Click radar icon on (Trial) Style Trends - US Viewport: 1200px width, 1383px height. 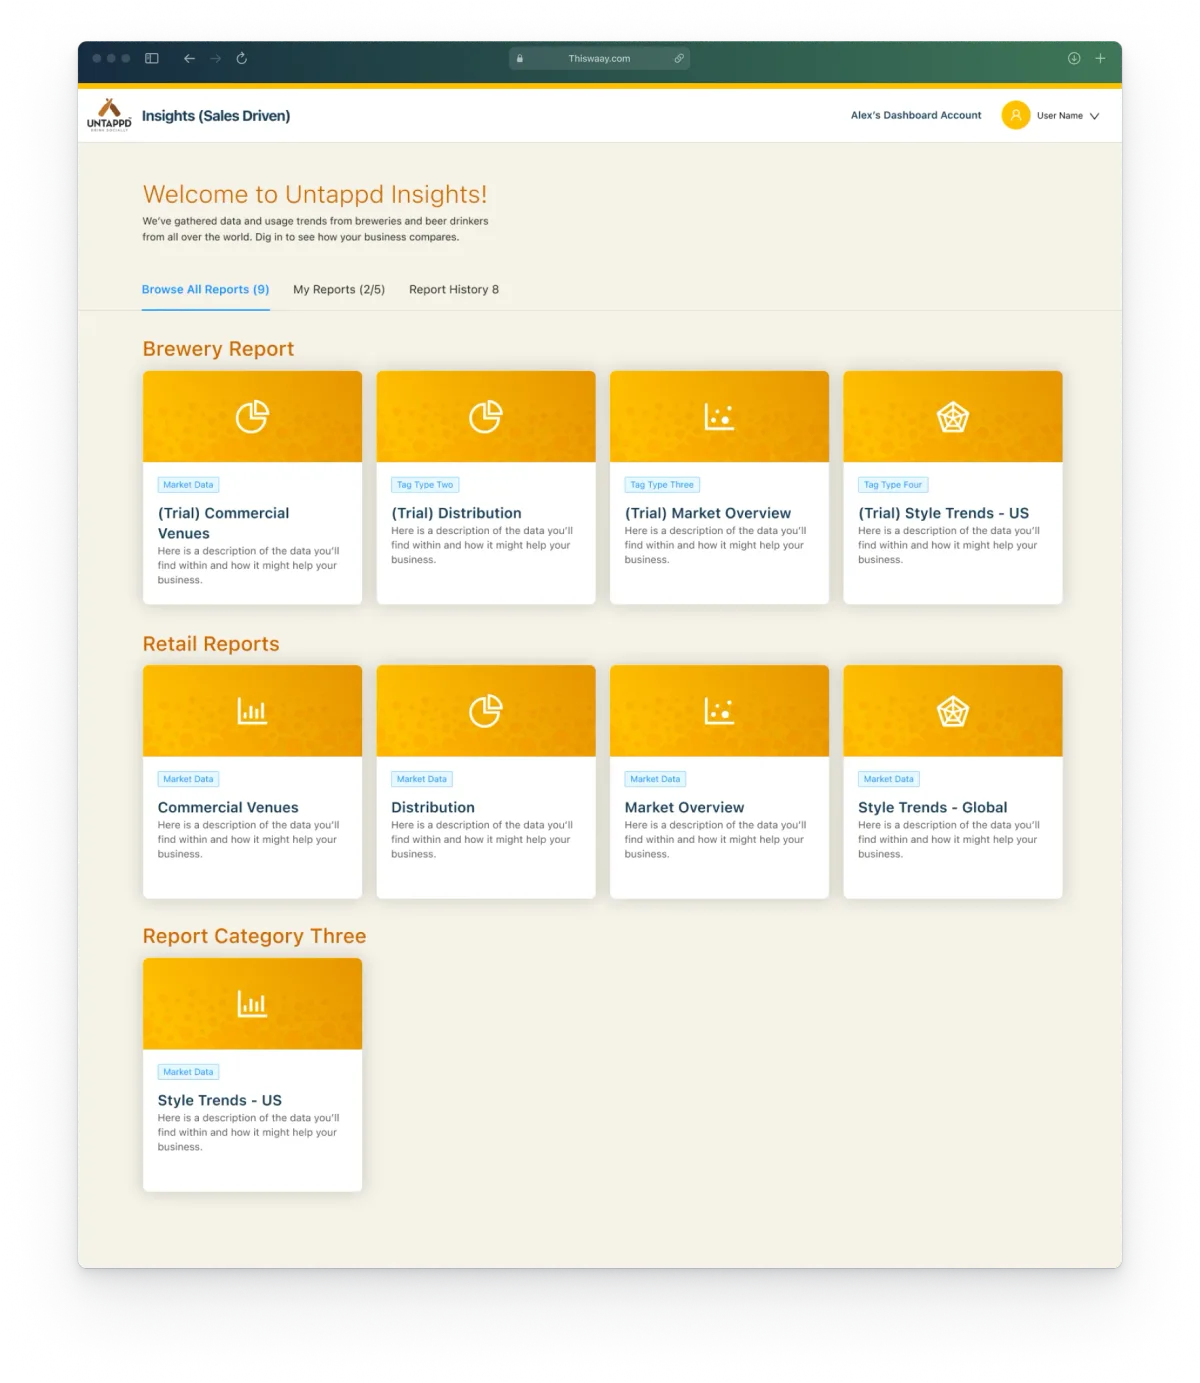pyautogui.click(x=953, y=416)
